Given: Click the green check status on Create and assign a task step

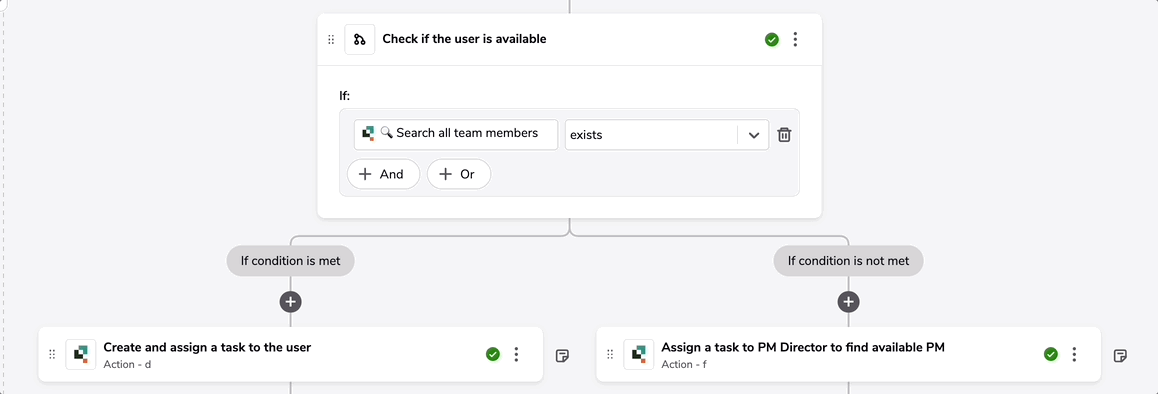Looking at the screenshot, I should coord(493,355).
